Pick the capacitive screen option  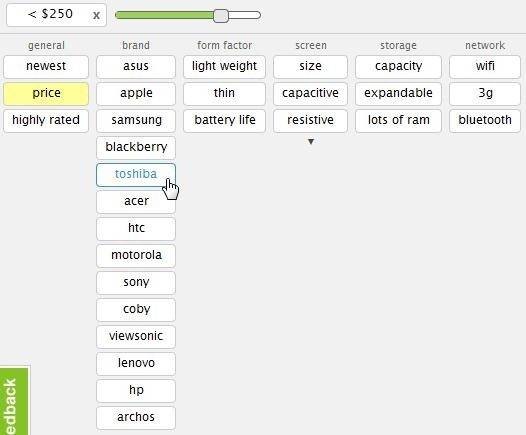[x=310, y=94]
